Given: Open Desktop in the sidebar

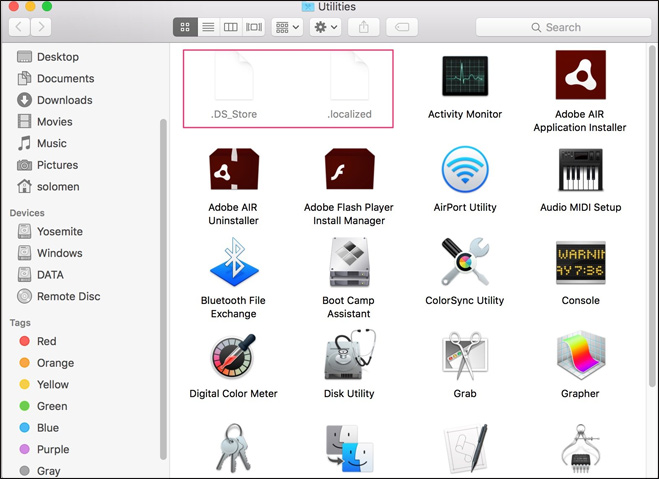Looking at the screenshot, I should 47,57.
